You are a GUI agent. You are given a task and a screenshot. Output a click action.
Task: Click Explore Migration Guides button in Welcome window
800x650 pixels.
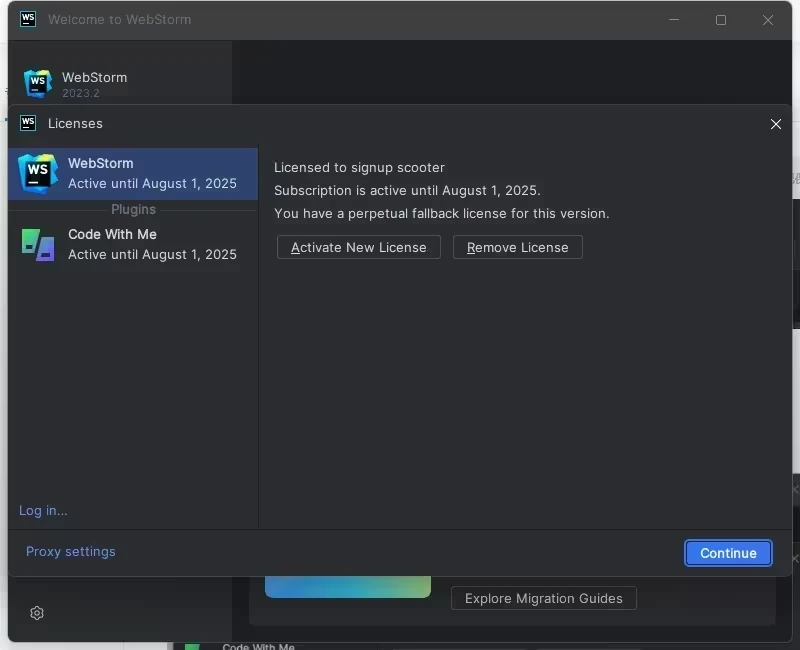(544, 598)
